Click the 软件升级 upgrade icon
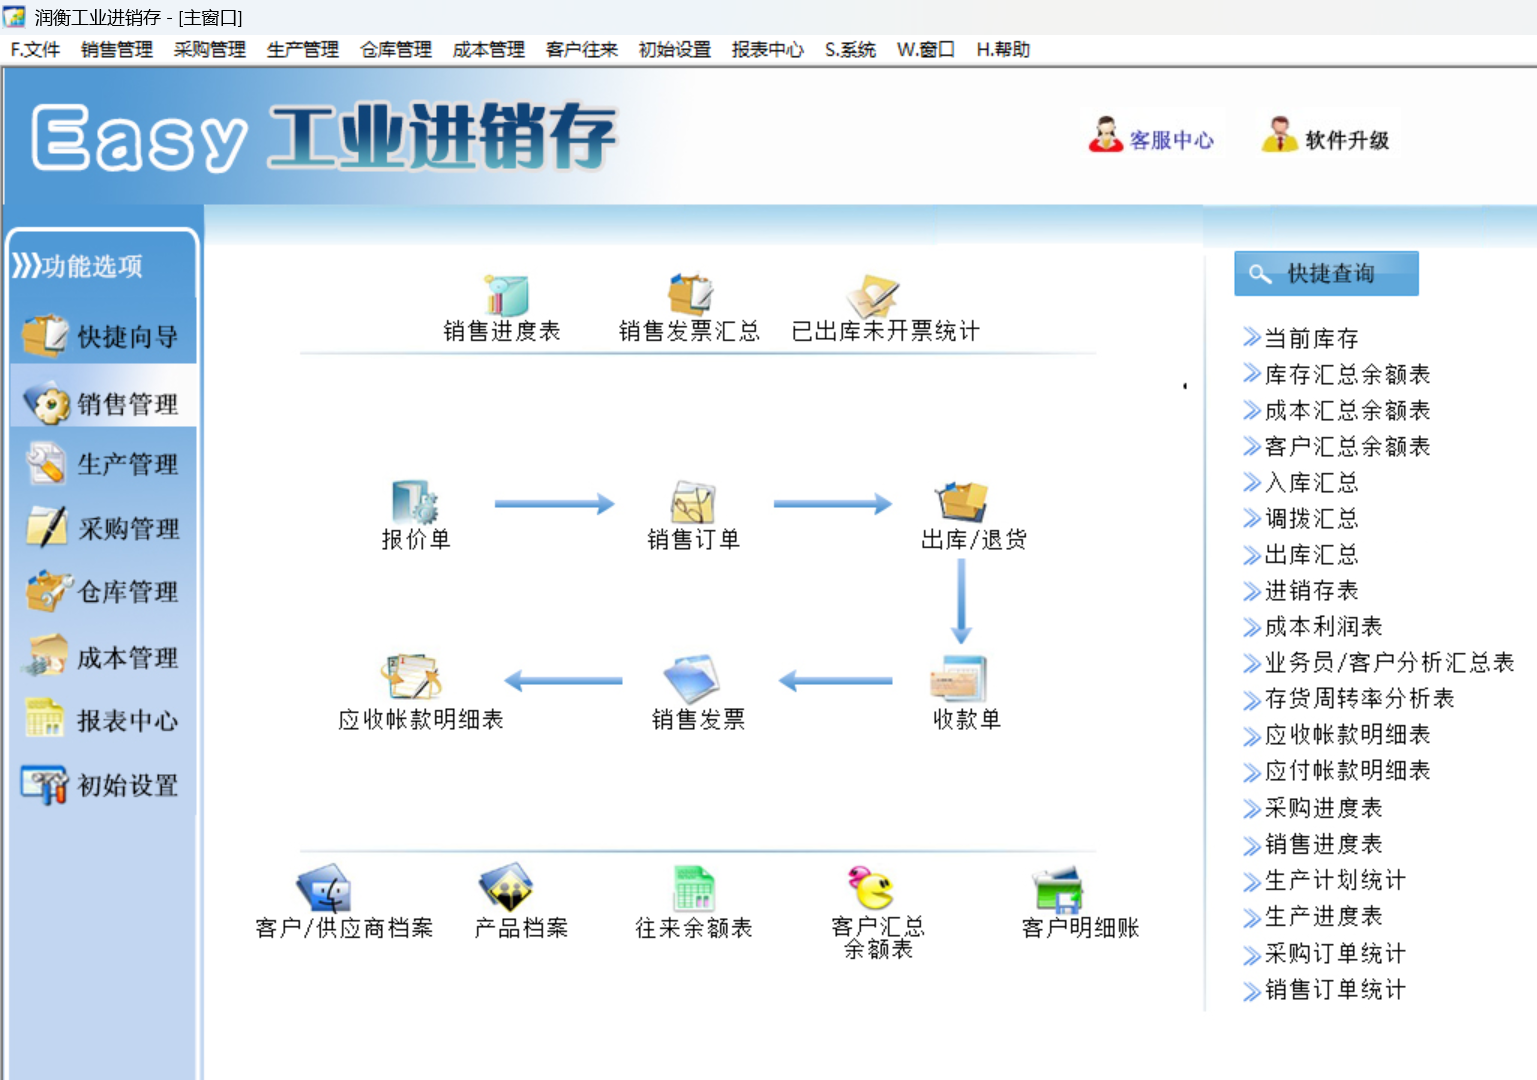This screenshot has height=1080, width=1537. click(x=1326, y=137)
